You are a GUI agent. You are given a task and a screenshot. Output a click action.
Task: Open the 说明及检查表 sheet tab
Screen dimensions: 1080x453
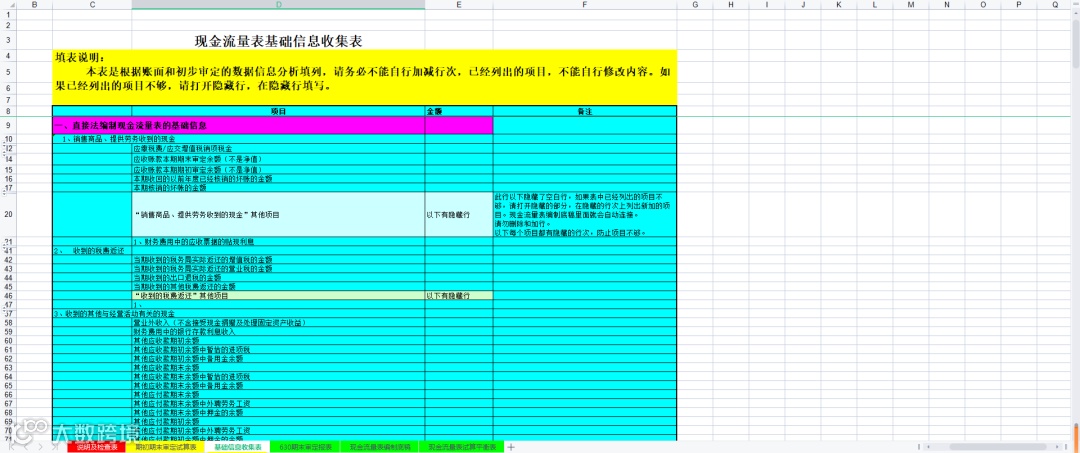pyautogui.click(x=96, y=447)
